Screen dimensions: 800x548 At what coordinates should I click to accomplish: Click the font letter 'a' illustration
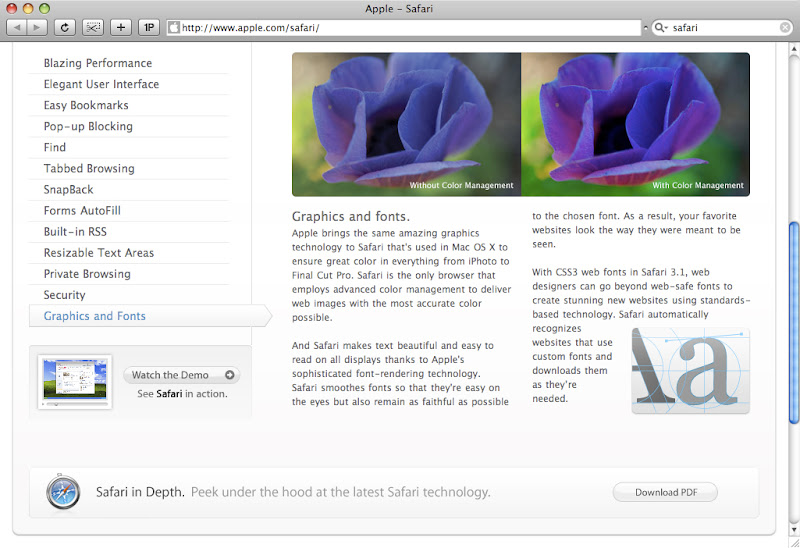pos(690,370)
